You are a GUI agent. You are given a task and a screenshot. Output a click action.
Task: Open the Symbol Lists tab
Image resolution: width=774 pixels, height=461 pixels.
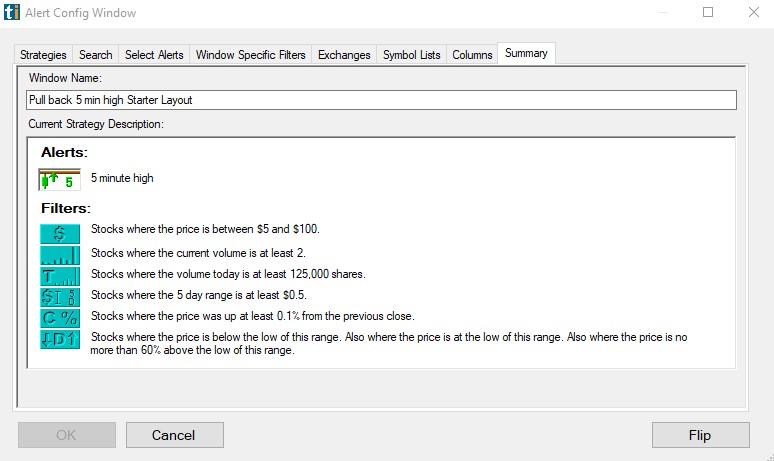click(x=411, y=55)
